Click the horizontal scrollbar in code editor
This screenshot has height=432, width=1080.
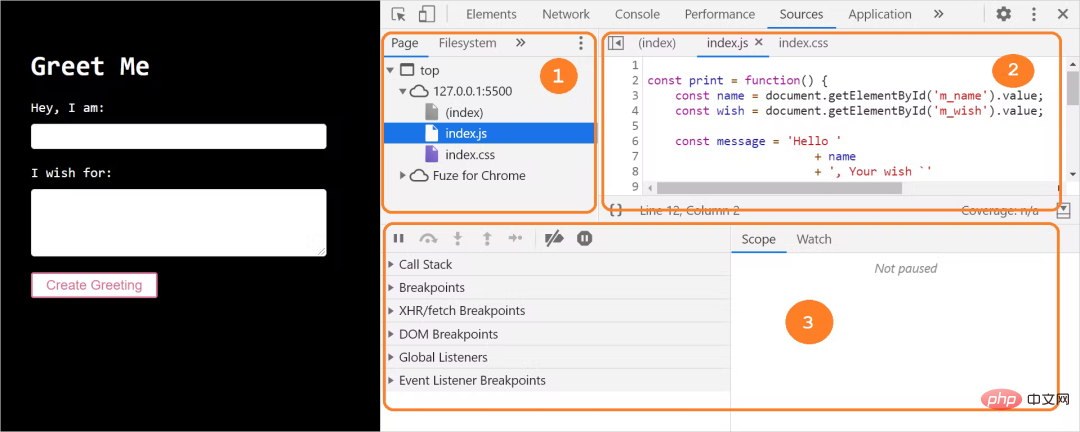pyautogui.click(x=775, y=188)
